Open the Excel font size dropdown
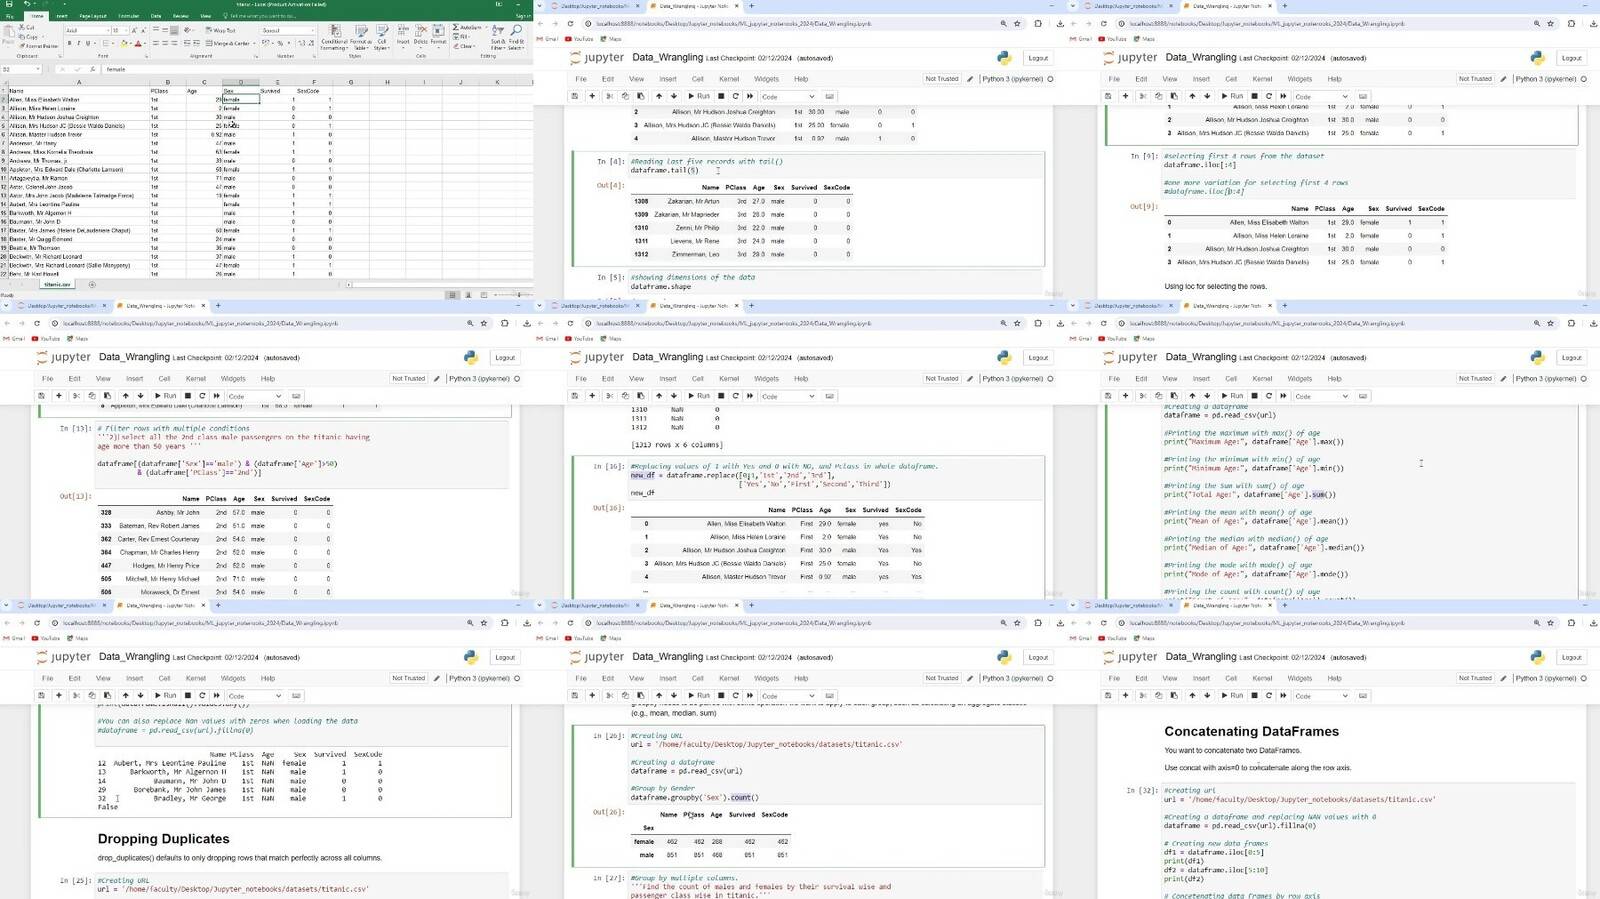The height and width of the screenshot is (899, 1600). click(x=126, y=31)
